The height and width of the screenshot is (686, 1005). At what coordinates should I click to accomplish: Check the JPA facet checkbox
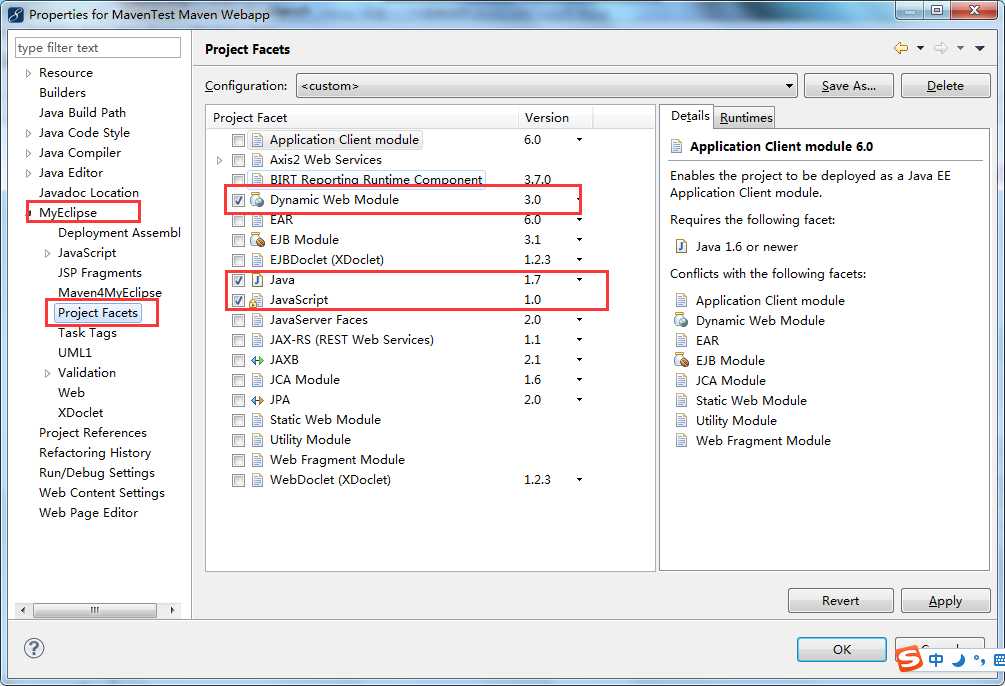pyautogui.click(x=238, y=400)
